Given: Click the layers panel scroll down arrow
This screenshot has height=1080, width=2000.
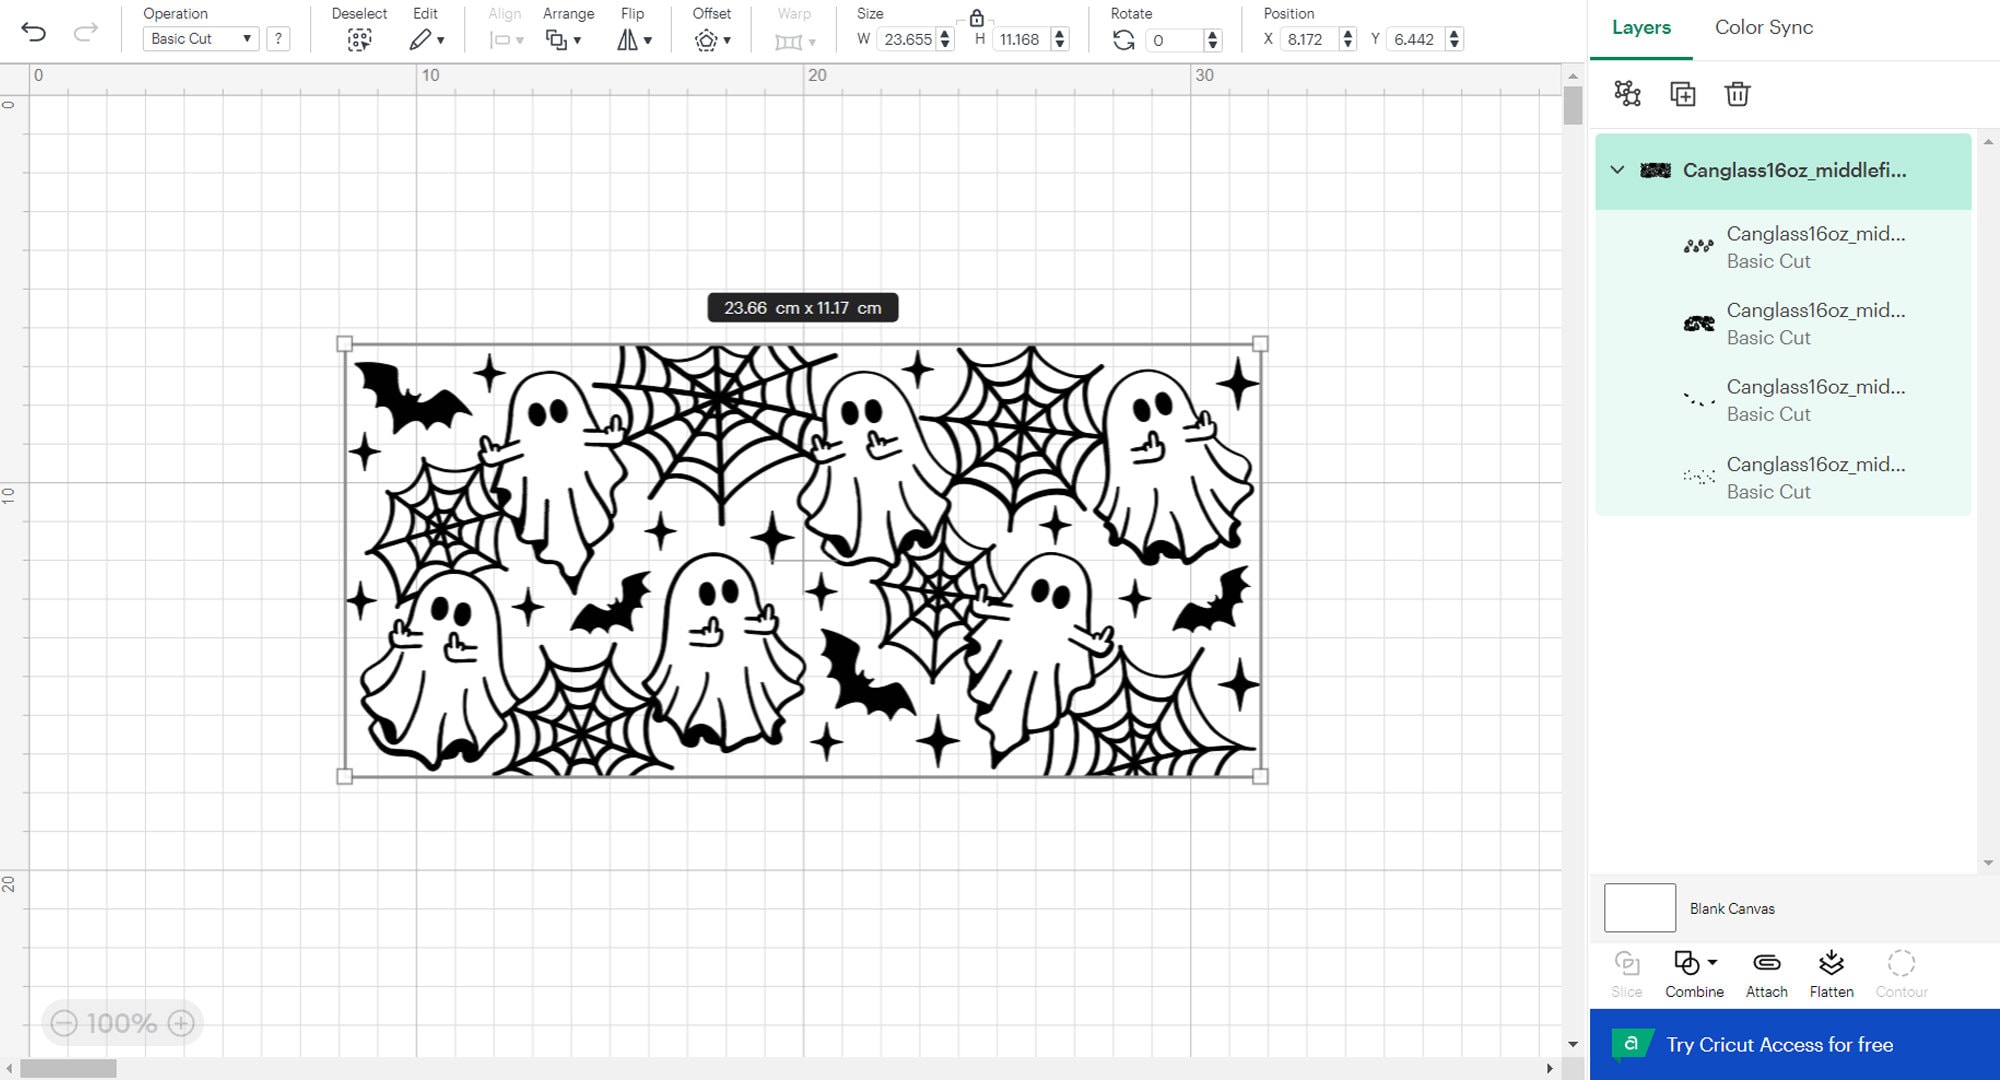Looking at the screenshot, I should pos(1988,863).
